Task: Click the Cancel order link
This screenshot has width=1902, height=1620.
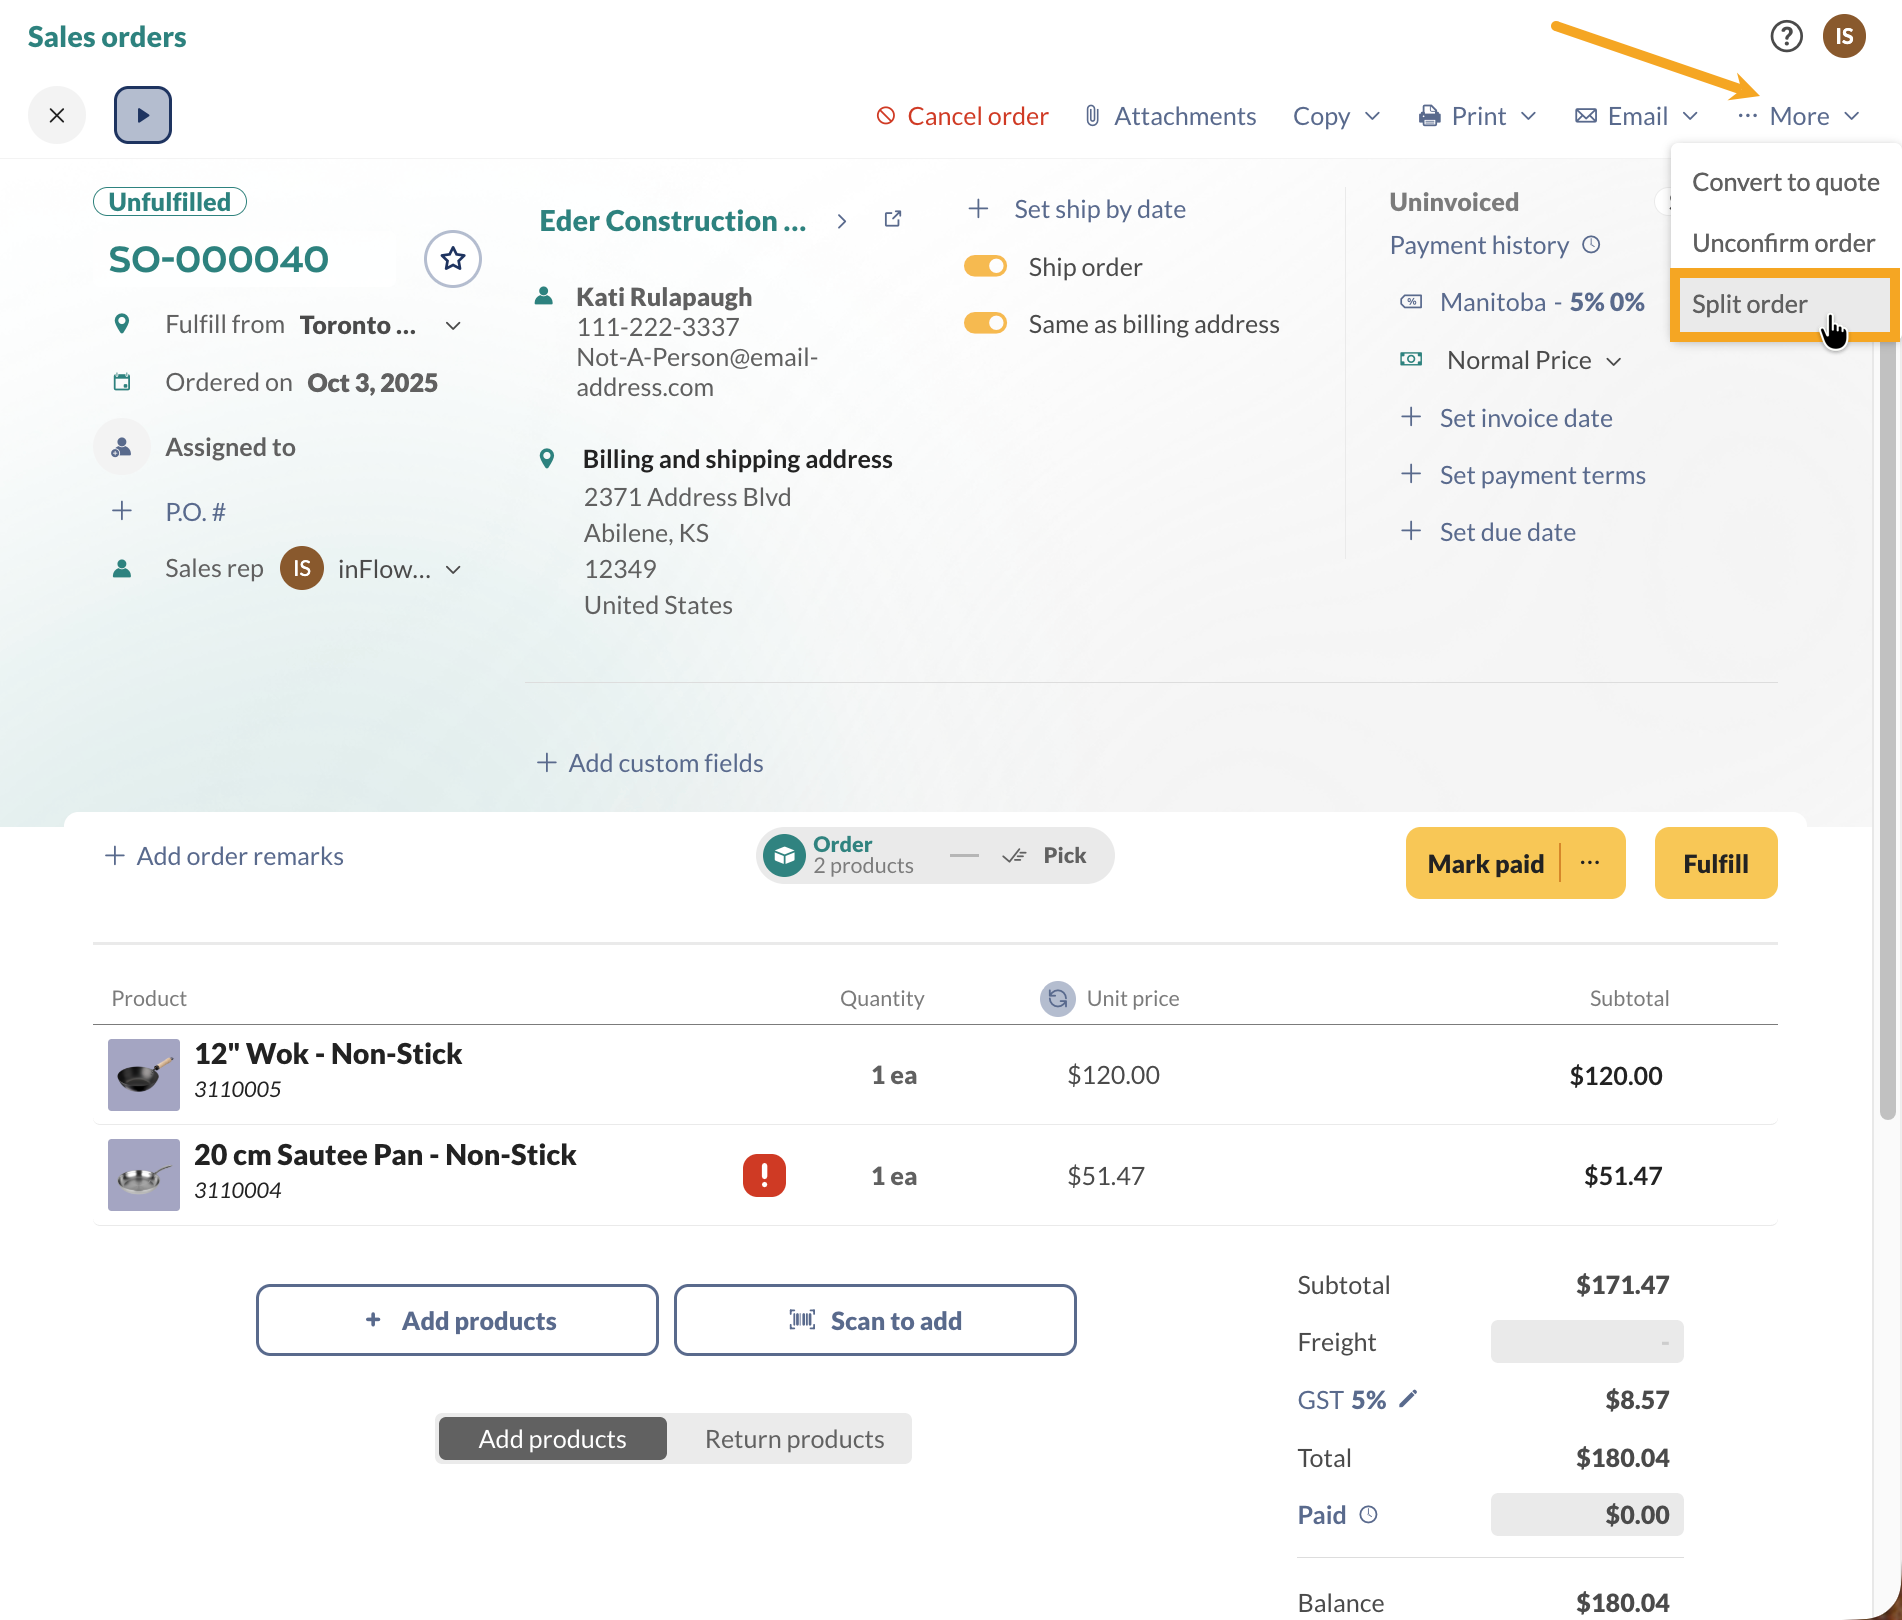Action: [962, 115]
